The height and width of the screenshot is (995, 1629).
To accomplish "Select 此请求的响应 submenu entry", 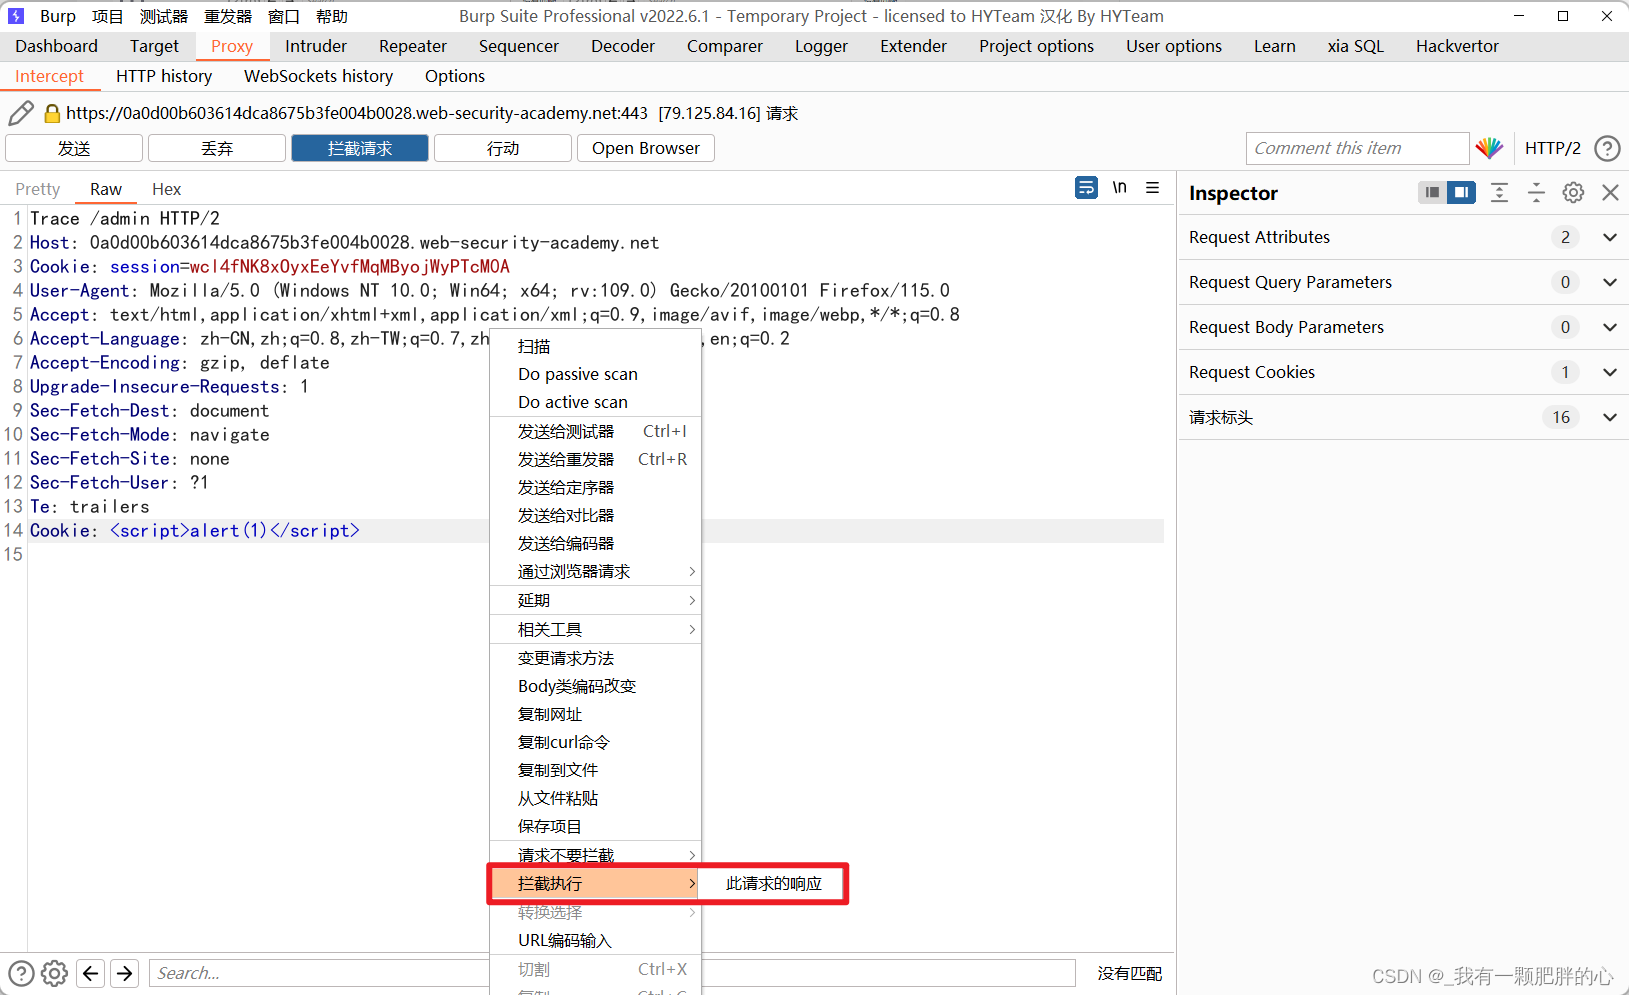I will (773, 884).
